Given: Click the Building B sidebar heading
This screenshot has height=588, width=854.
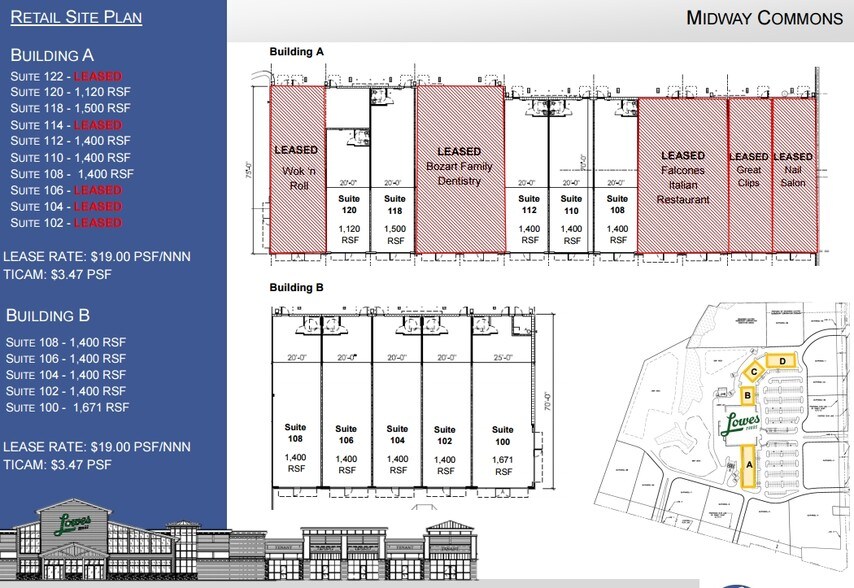Looking at the screenshot, I should pos(49,315).
